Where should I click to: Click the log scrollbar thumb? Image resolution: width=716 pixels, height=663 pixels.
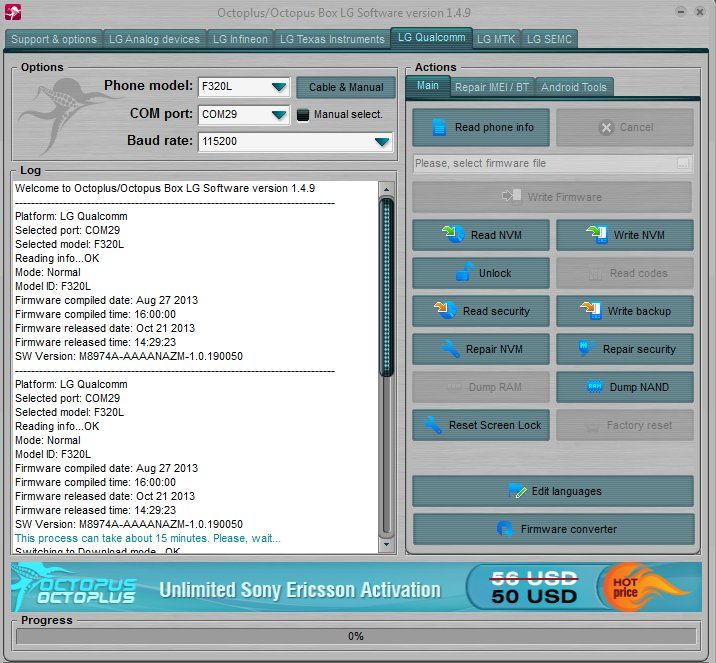pyautogui.click(x=386, y=287)
